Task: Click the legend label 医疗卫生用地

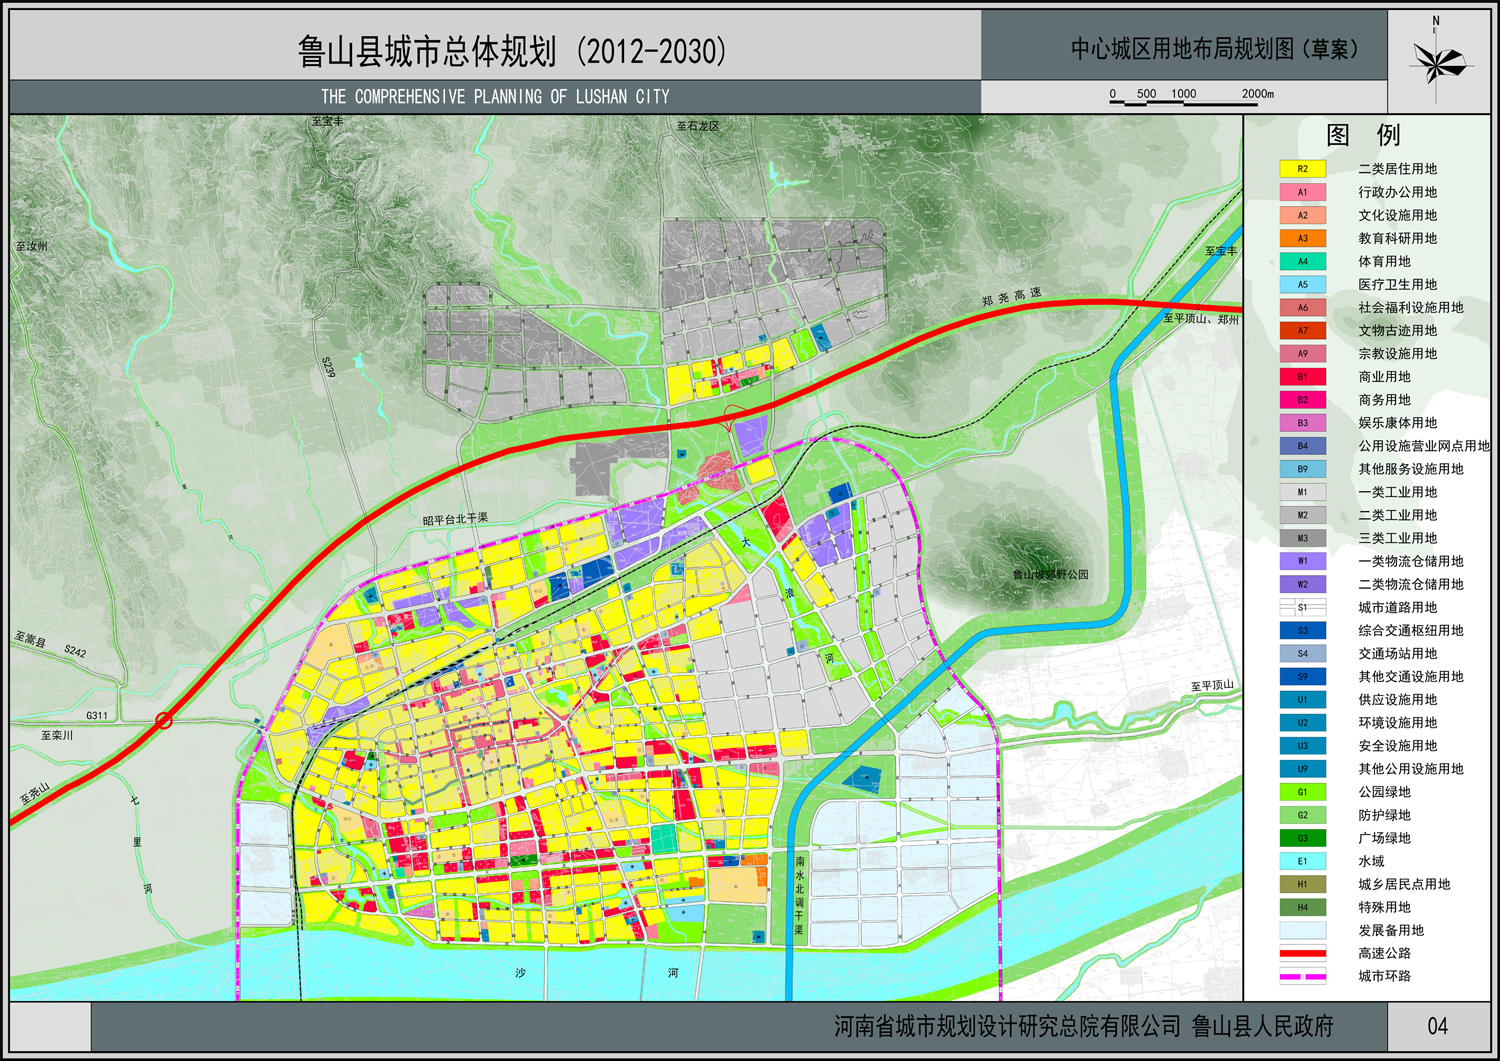Action: (1397, 284)
